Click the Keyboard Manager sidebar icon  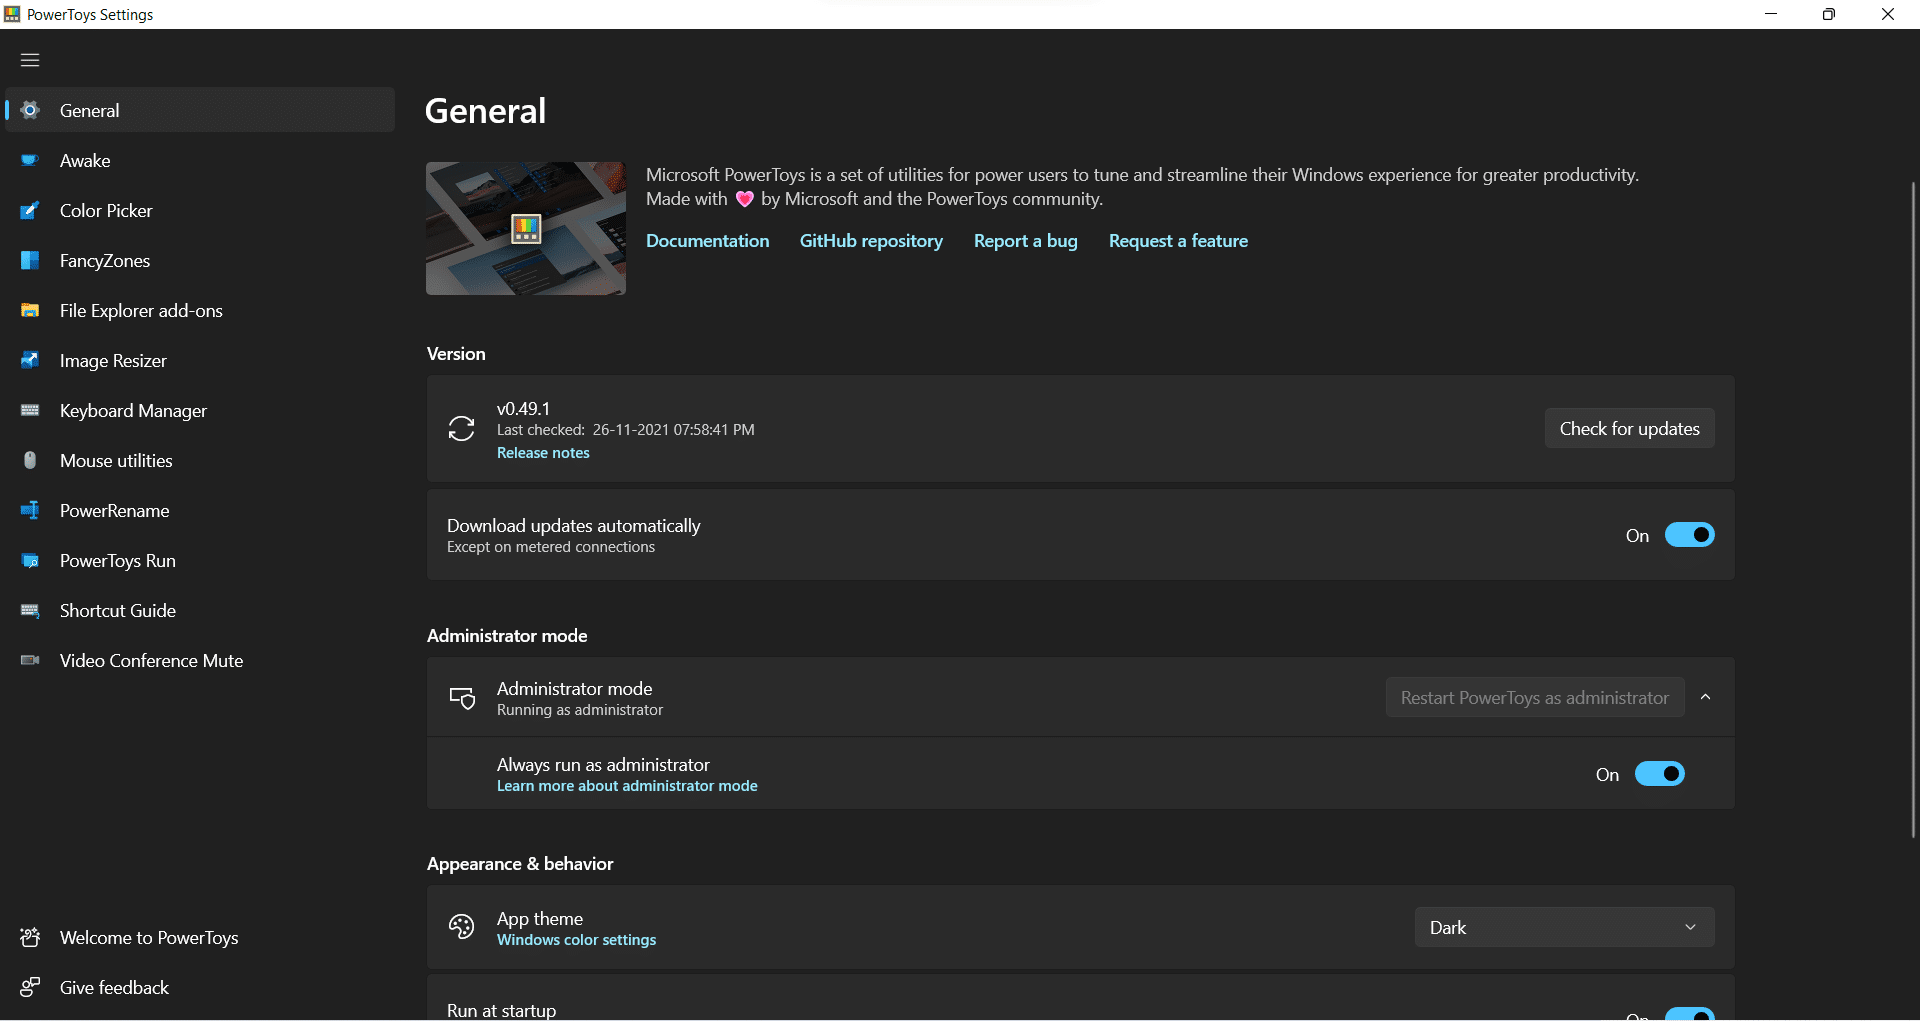[30, 411]
